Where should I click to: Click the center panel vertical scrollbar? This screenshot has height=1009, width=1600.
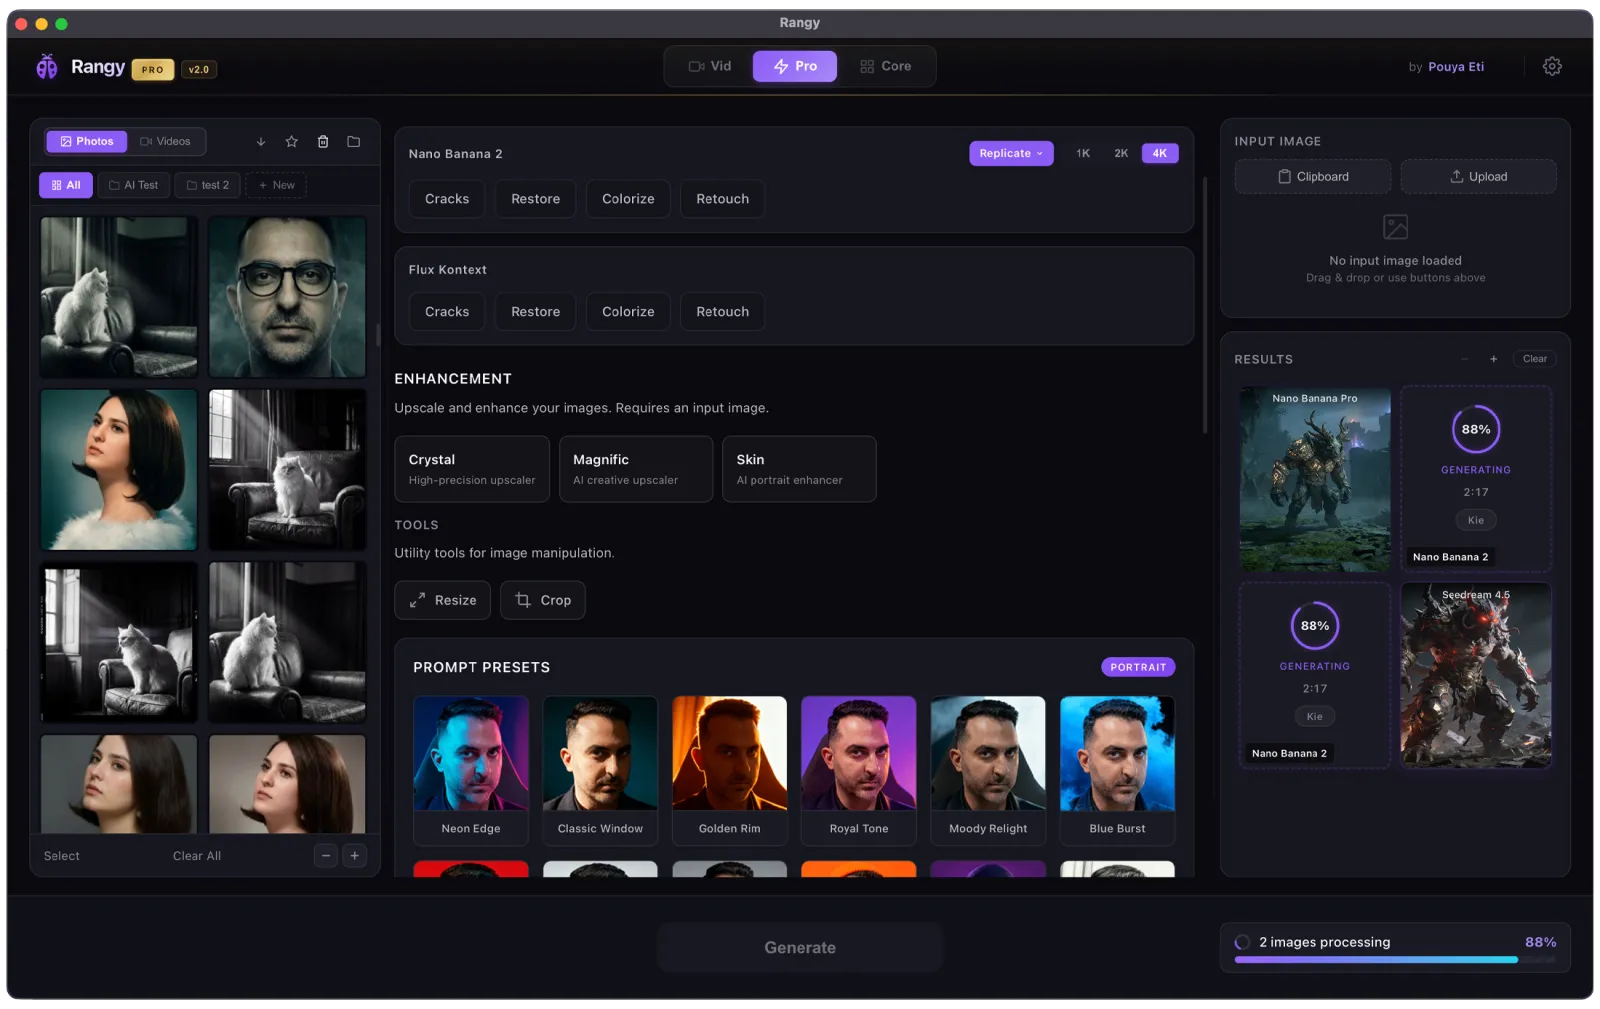point(1204,305)
